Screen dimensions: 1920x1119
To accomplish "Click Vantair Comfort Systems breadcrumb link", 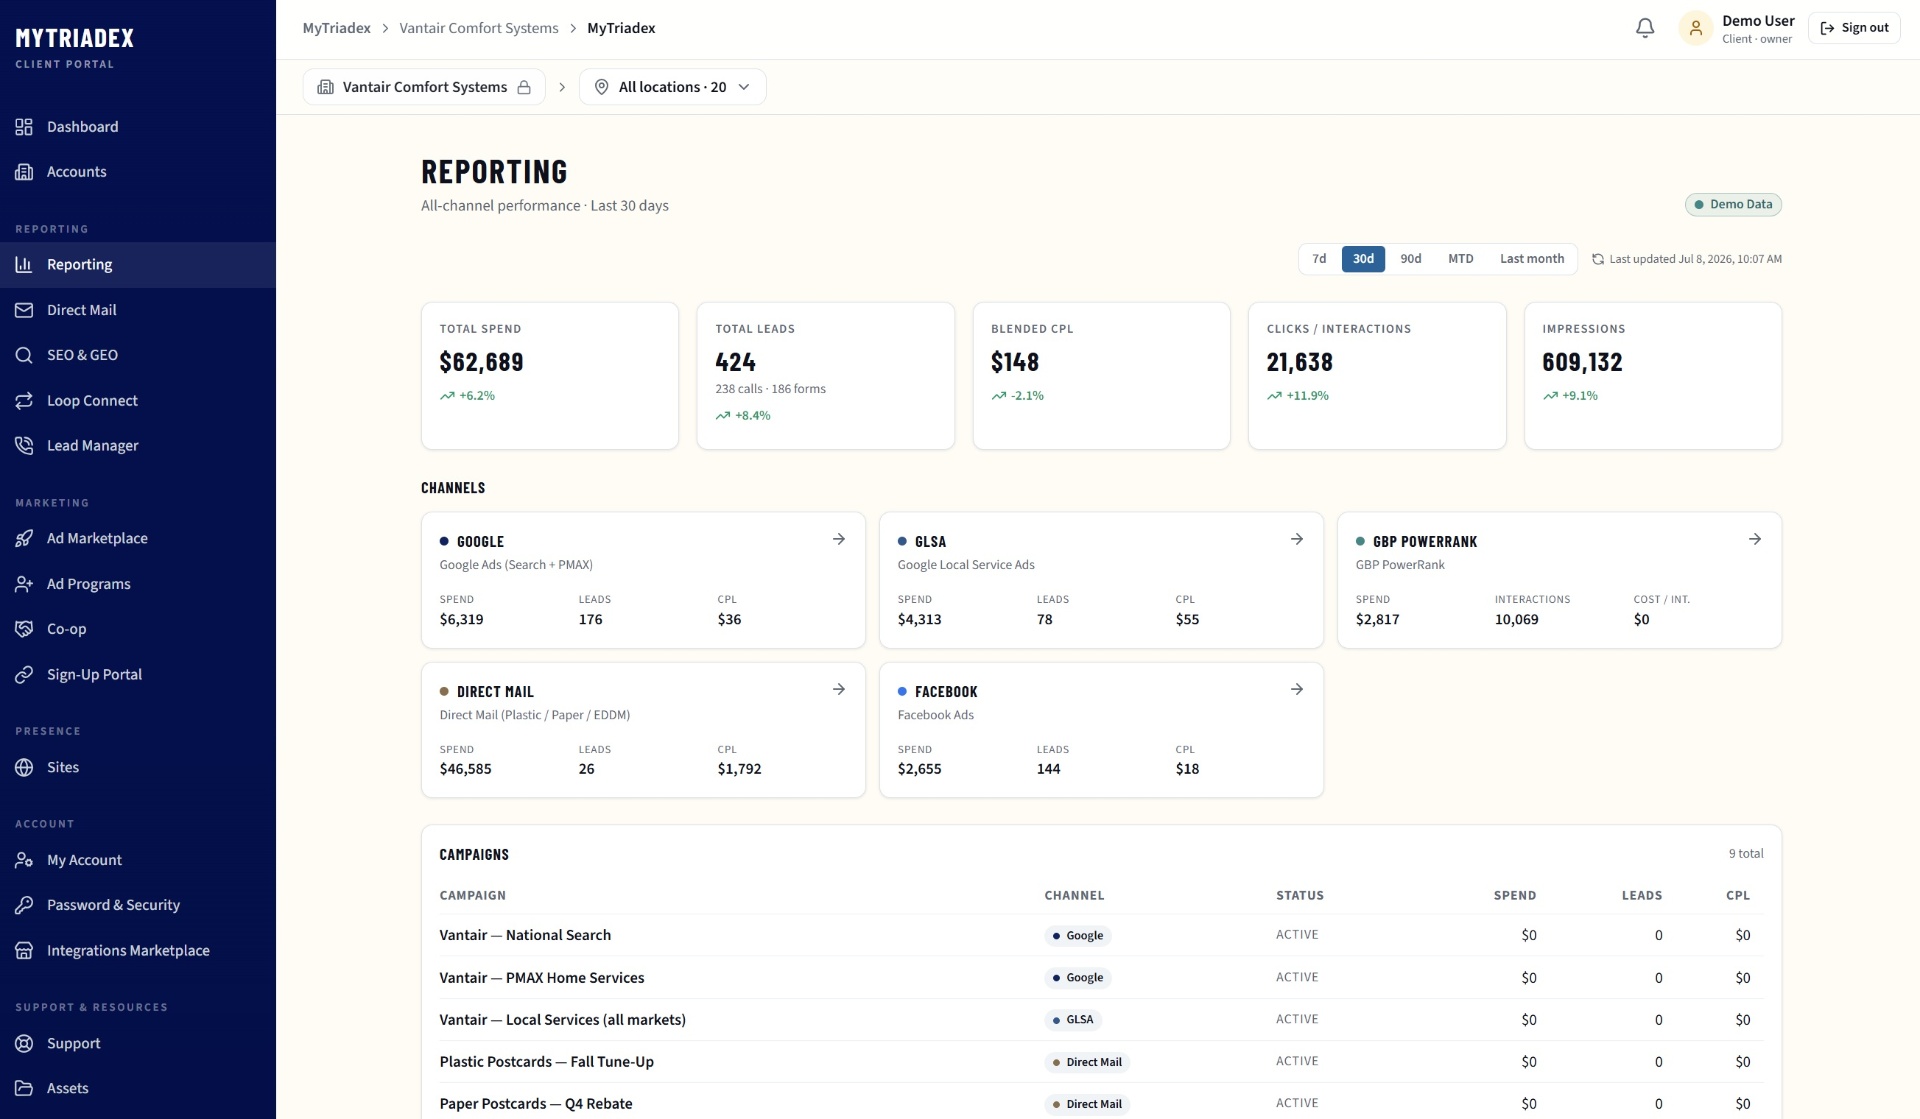I will pyautogui.click(x=479, y=28).
